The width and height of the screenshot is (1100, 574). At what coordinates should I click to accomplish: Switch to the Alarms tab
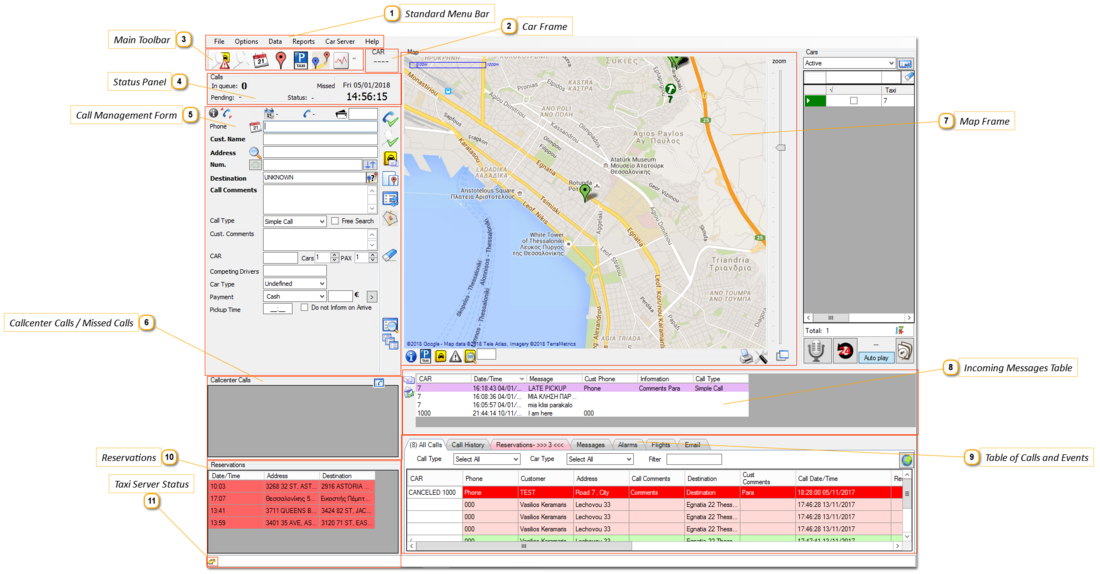627,445
